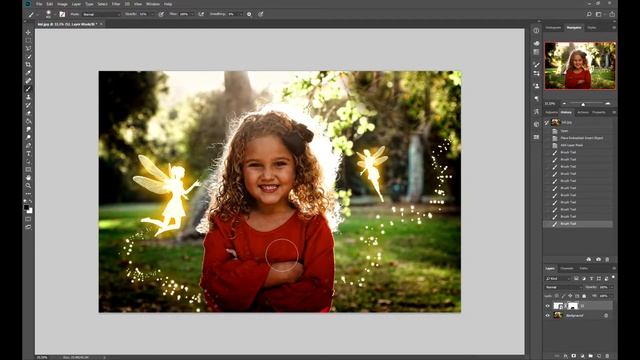Screen dimensions: 640x360
Task: Click the Navigator preview thumbnail
Action: tap(580, 65)
